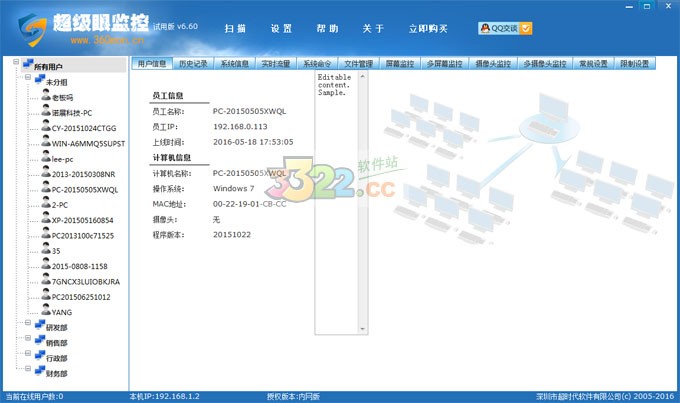Click the user avatar beside 2013-20150308NR

pos(46,172)
